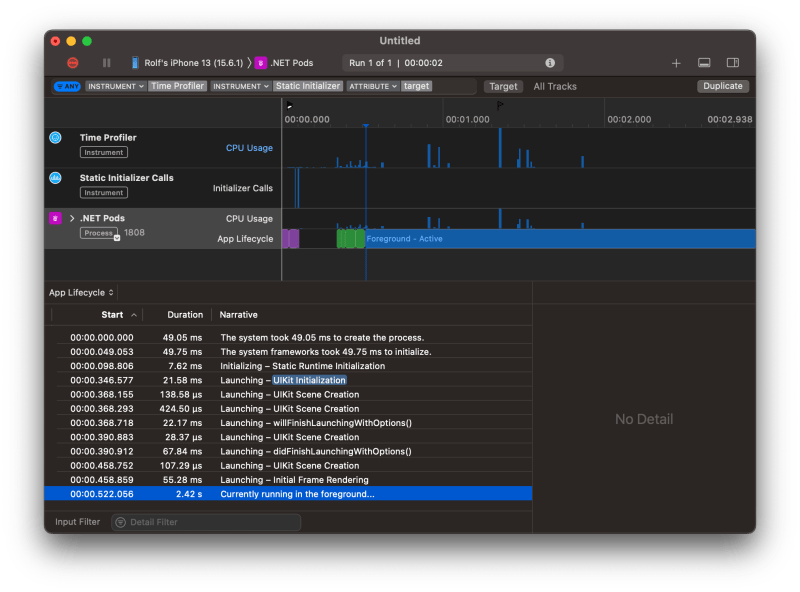800x592 pixels.
Task: Pause the trace recording
Action: click(106, 62)
